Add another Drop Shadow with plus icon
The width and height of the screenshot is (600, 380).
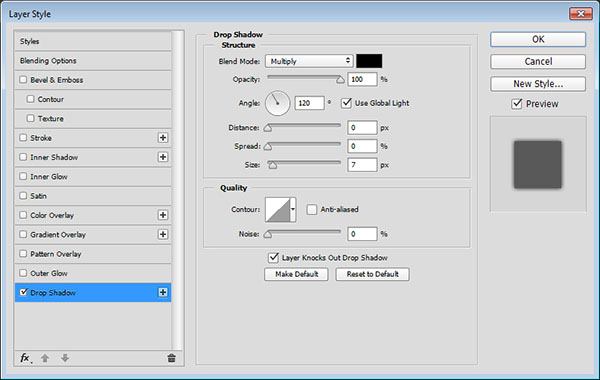pyautogui.click(x=163, y=292)
